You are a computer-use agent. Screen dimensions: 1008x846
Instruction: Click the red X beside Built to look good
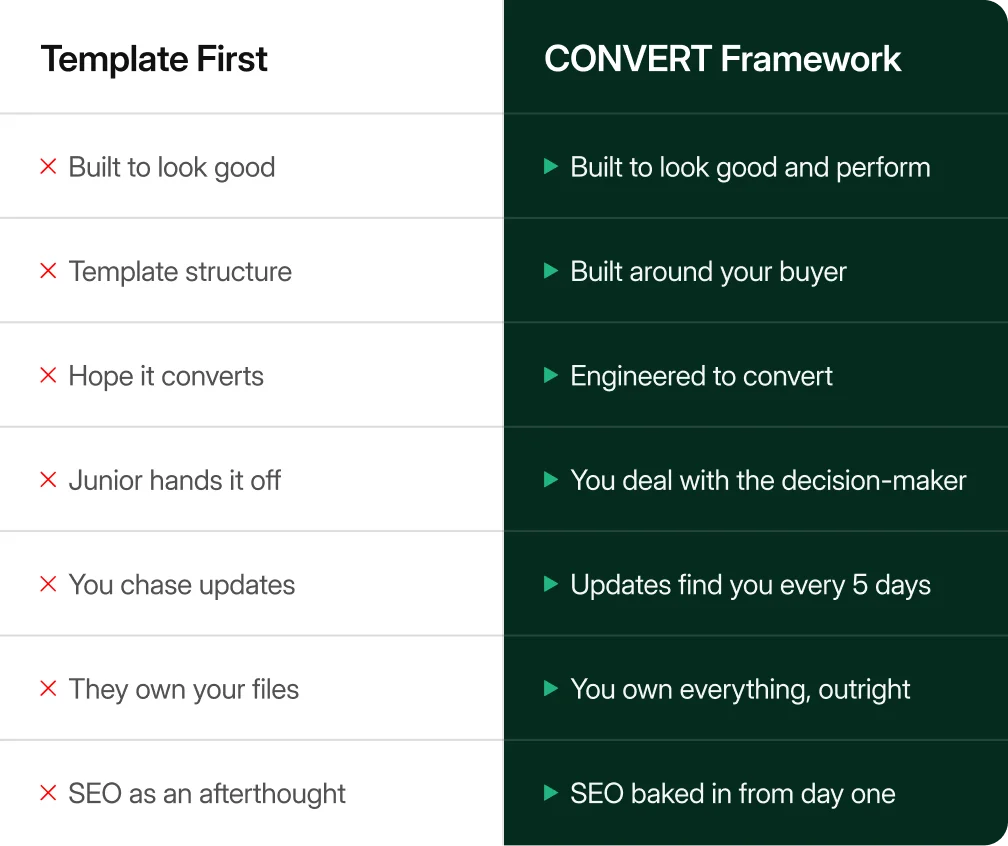48,166
